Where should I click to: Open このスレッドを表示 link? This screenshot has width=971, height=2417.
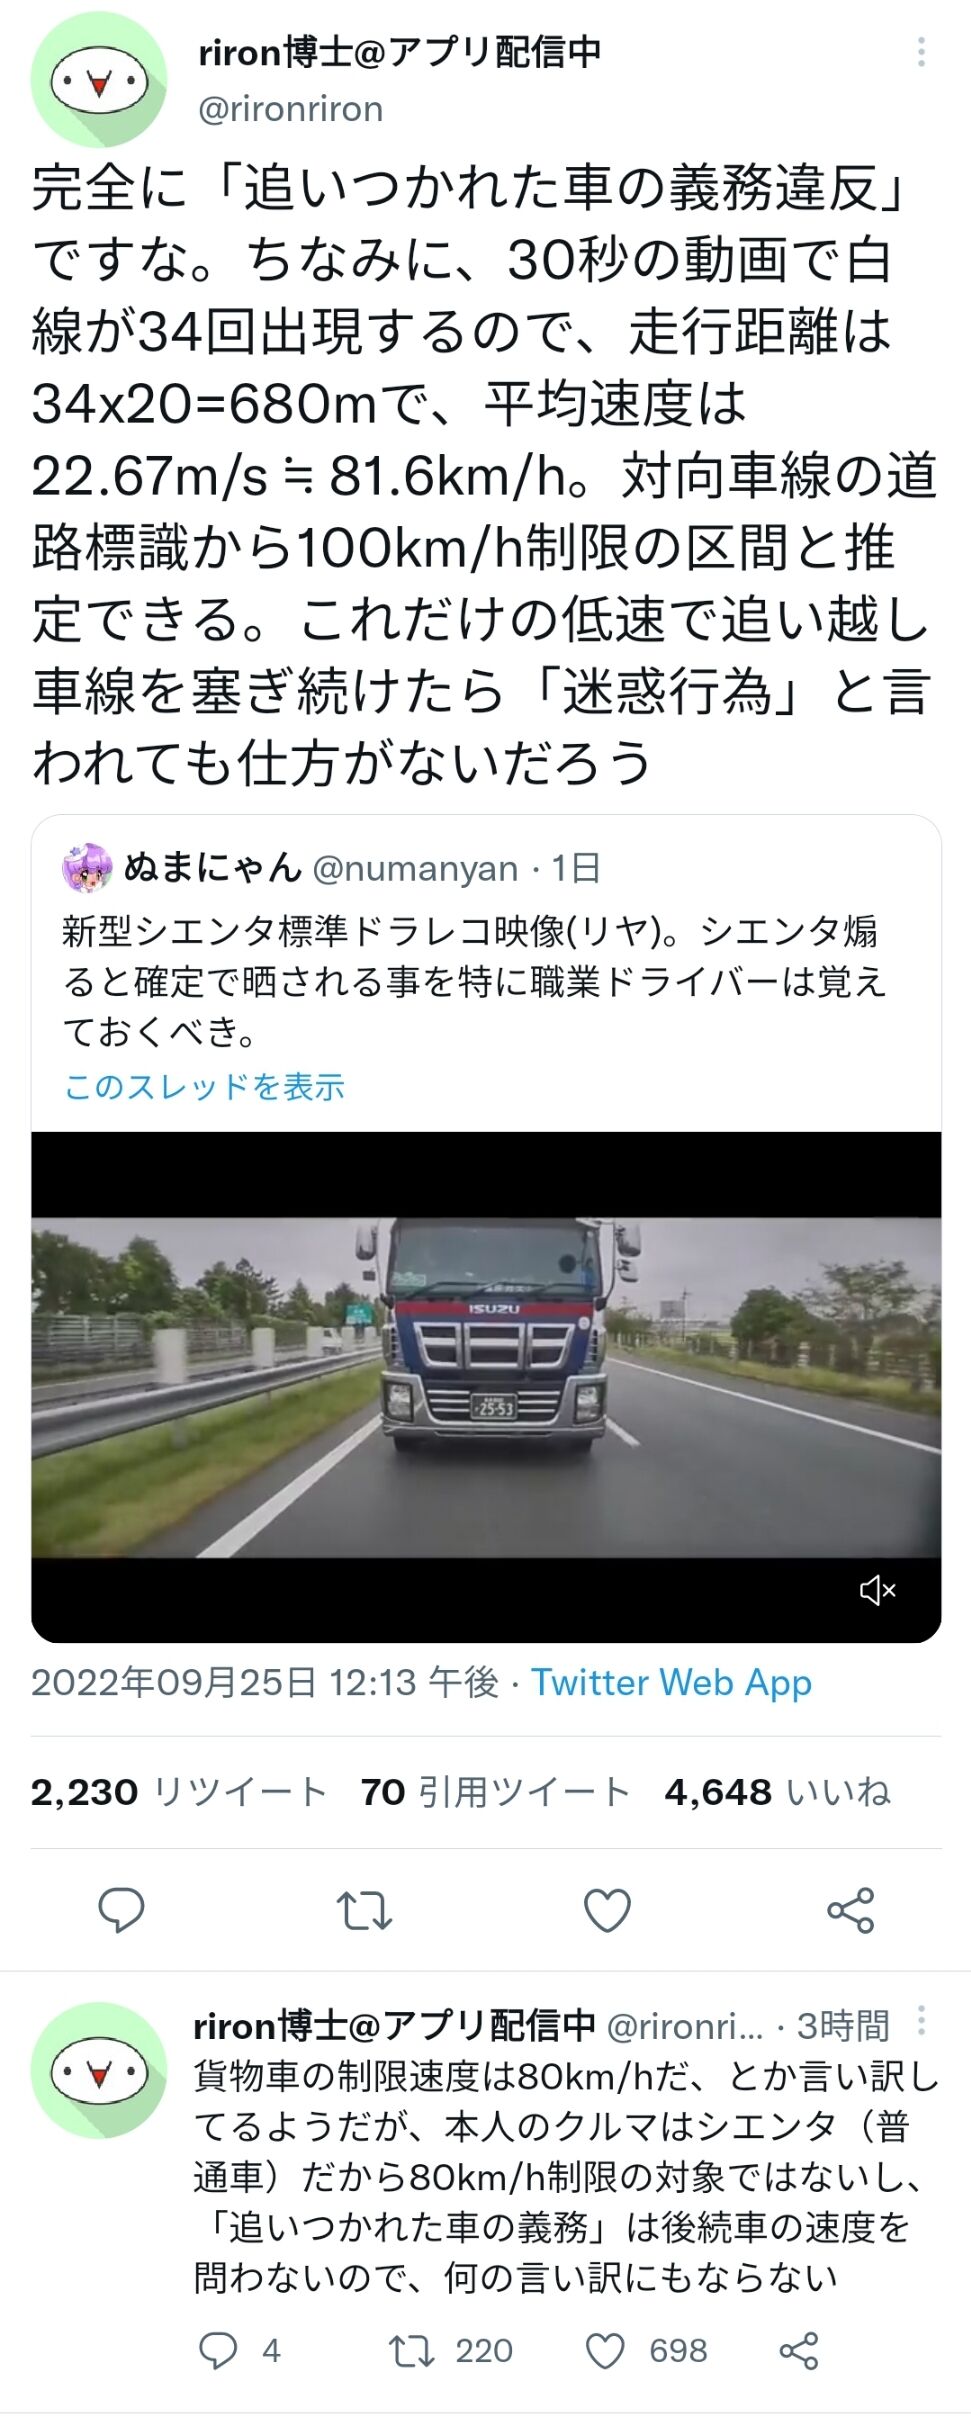coord(204,1087)
